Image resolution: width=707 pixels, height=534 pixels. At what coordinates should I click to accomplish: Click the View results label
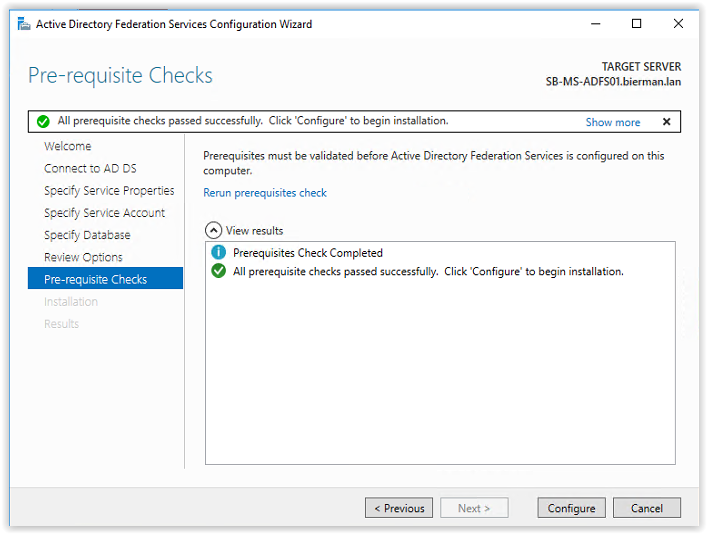254,230
